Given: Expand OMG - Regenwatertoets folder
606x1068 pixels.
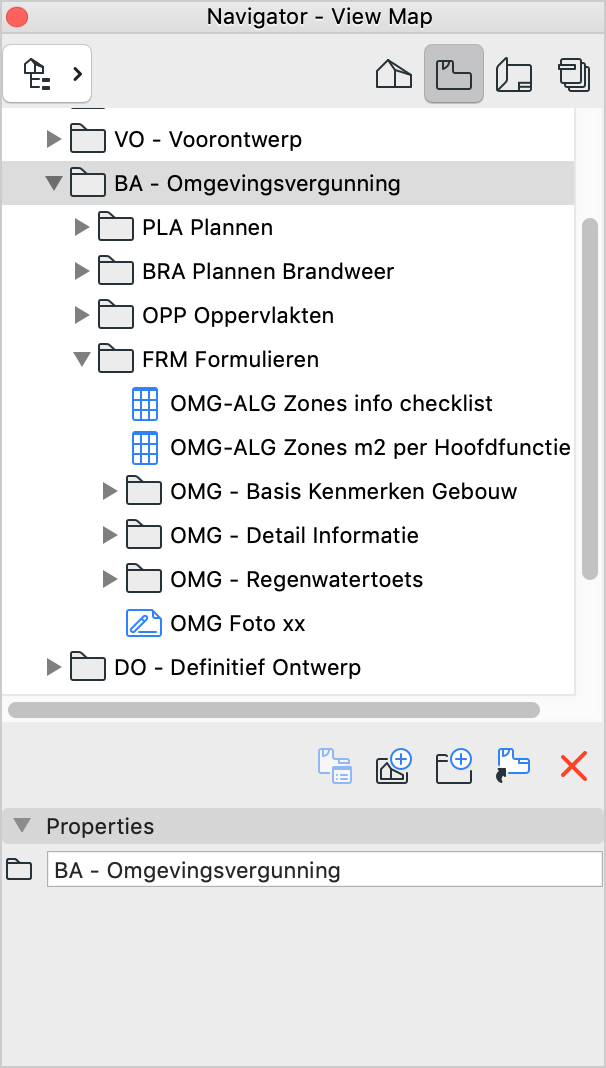Looking at the screenshot, I should click(x=110, y=579).
